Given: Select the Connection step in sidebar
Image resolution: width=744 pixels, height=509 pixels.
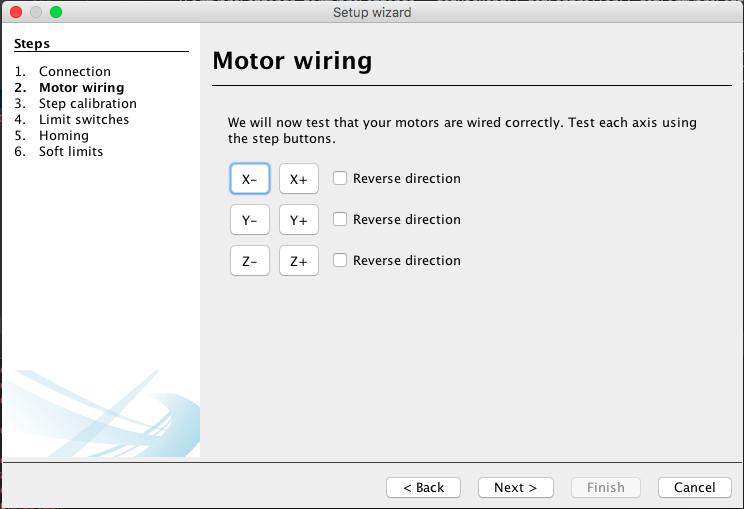Looking at the screenshot, I should click(x=74, y=71).
